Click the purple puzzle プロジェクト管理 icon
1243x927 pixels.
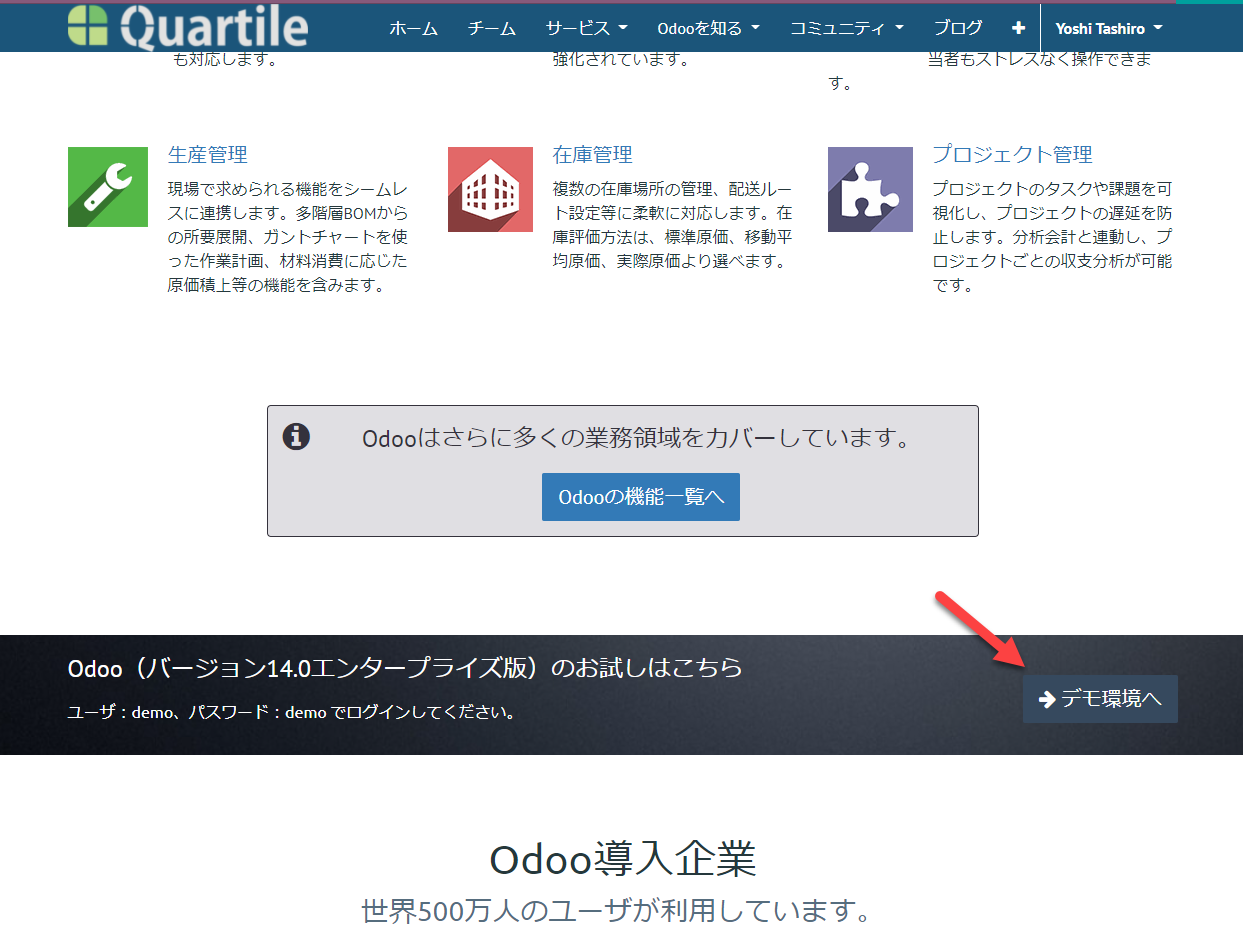[x=870, y=189]
